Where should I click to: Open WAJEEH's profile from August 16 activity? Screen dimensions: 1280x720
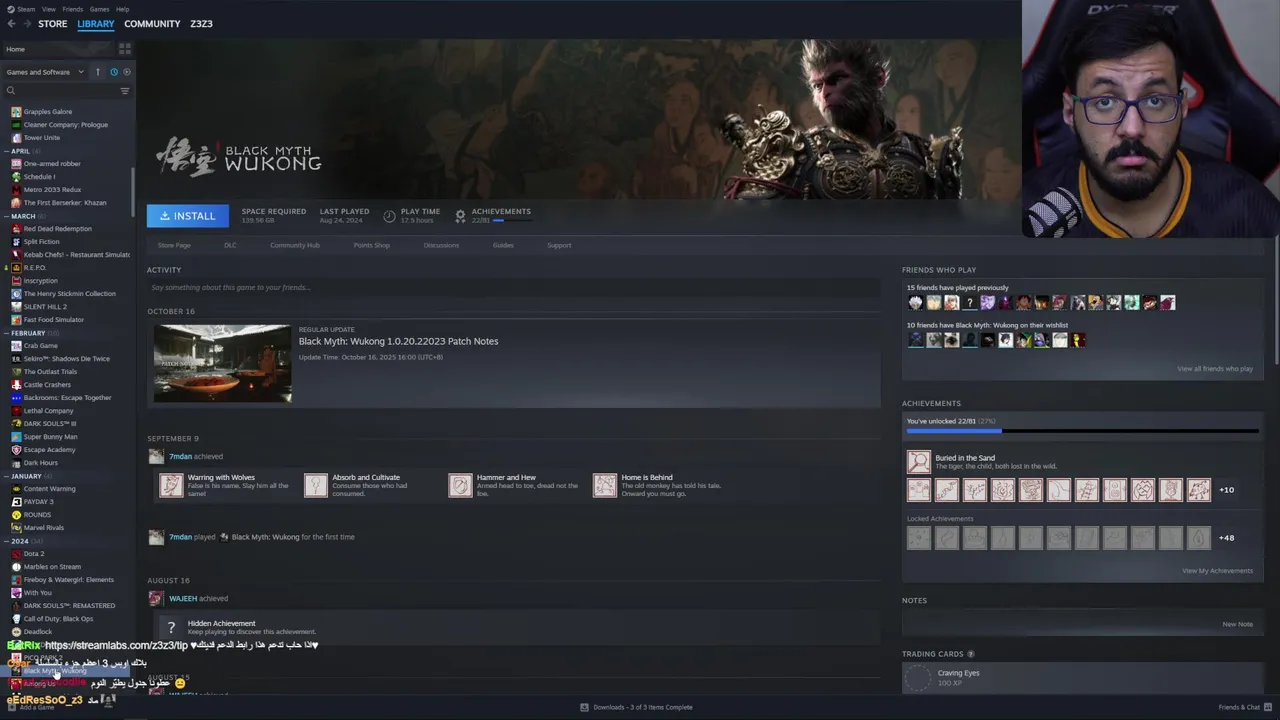click(x=183, y=598)
